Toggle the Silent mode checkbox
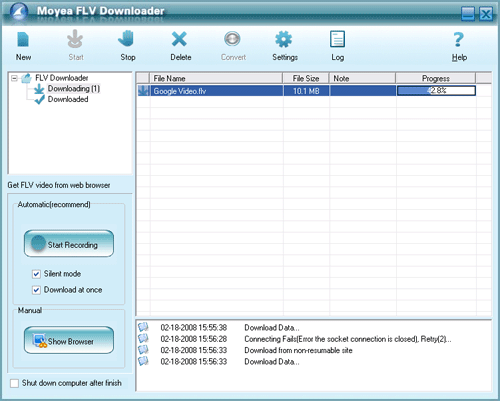 tap(36, 274)
